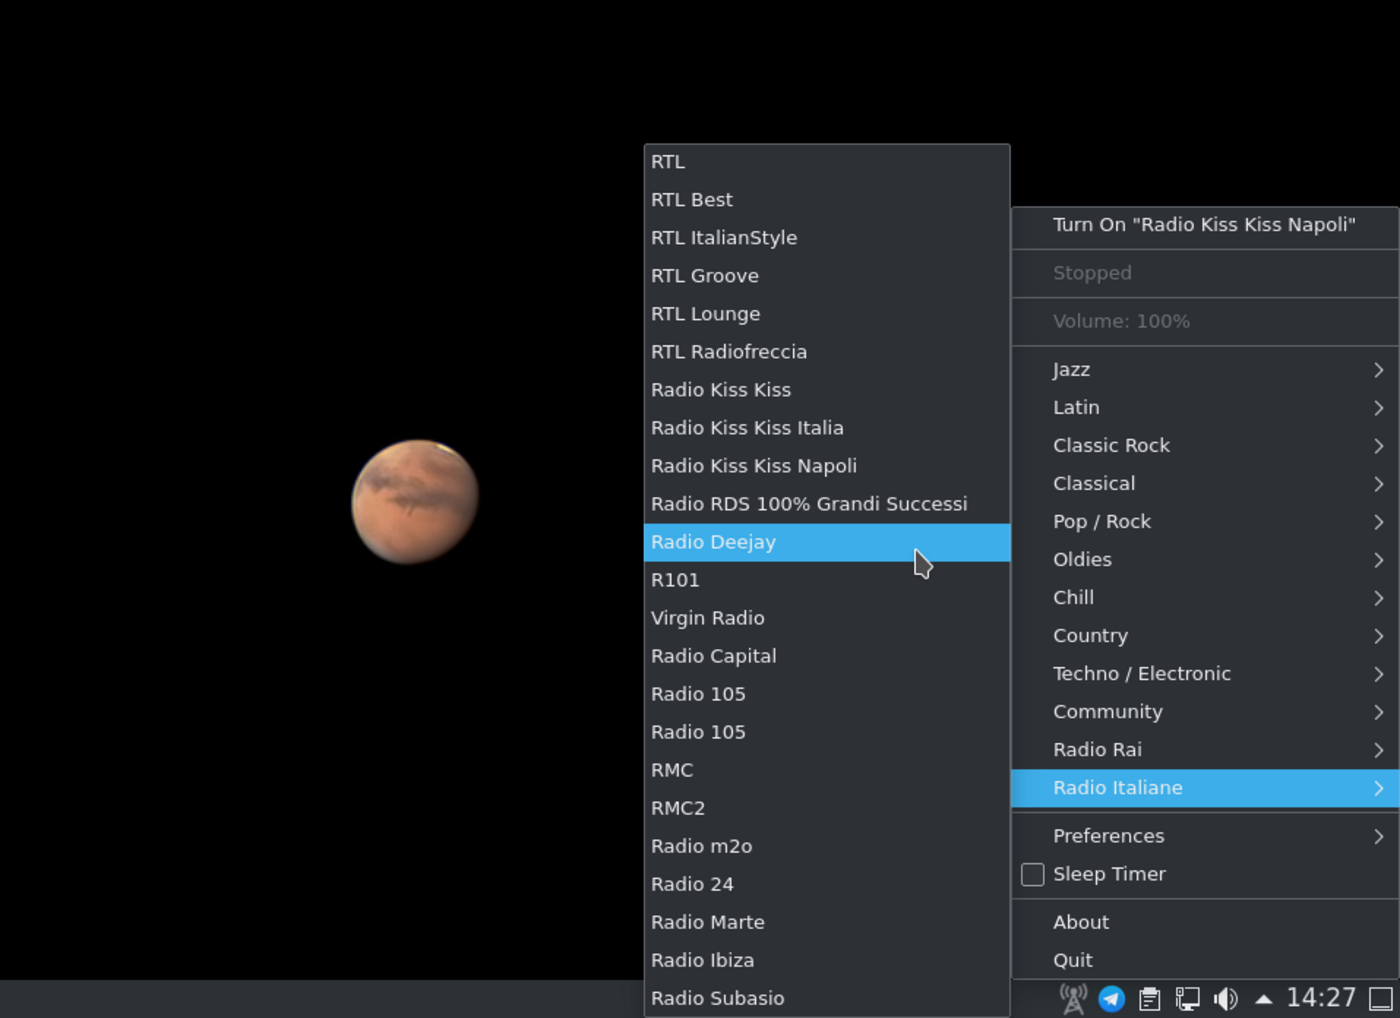Click the Radiotray antenna tray icon

pos(1073,998)
